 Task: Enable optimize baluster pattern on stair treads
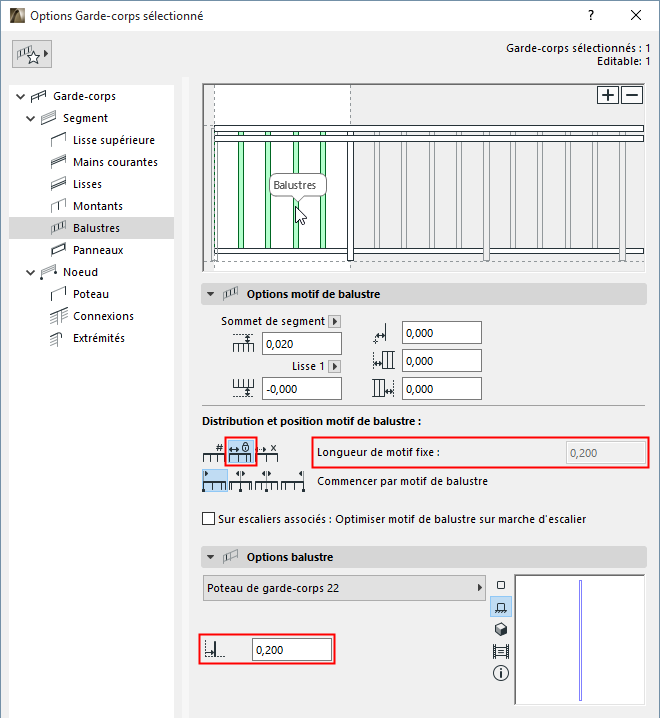tap(208, 519)
